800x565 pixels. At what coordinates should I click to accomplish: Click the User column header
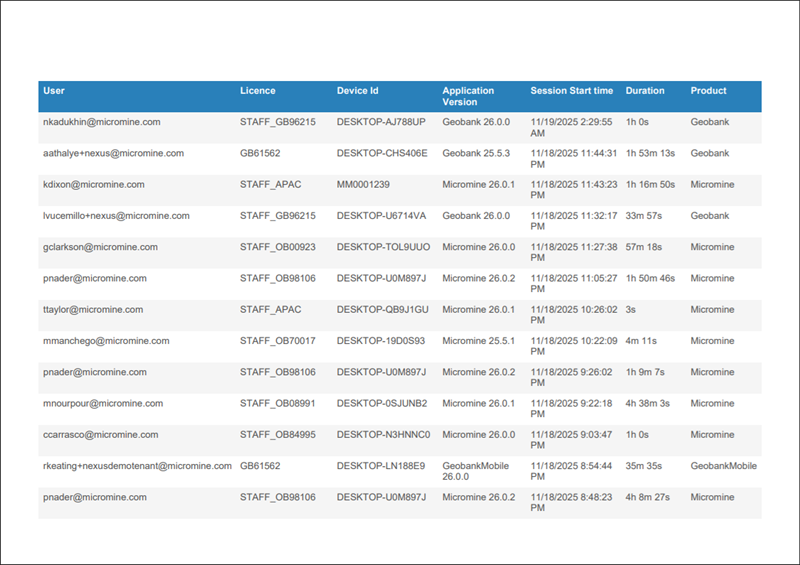[54, 91]
